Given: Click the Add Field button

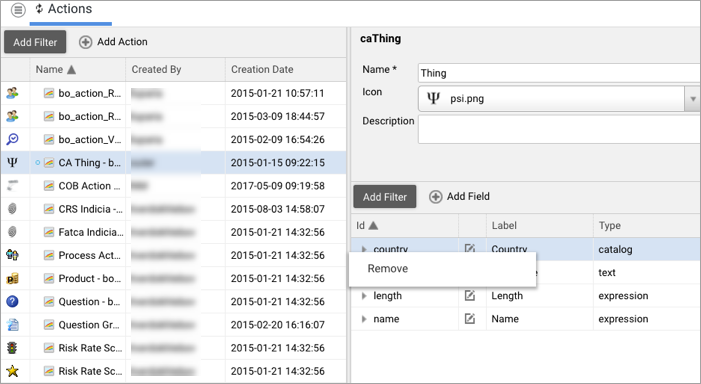Looking at the screenshot, I should coord(460,197).
